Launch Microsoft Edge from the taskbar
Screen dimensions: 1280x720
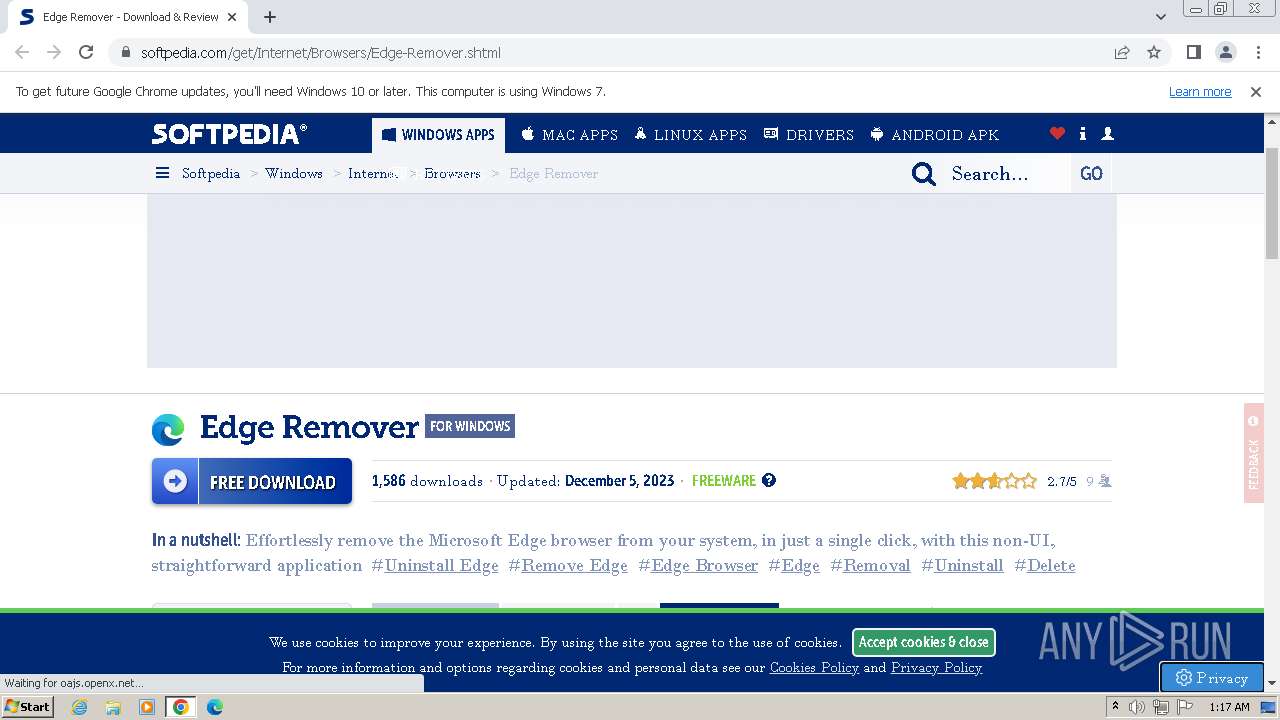(215, 707)
